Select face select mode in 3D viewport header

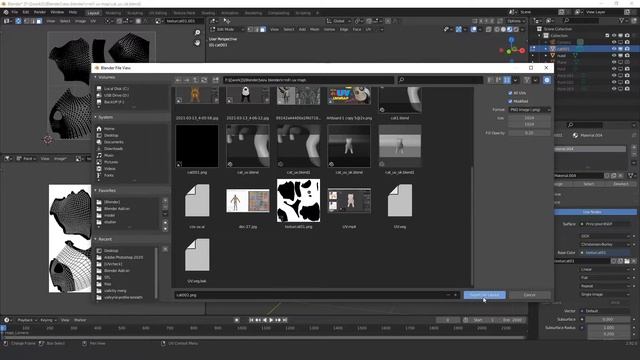point(263,29)
